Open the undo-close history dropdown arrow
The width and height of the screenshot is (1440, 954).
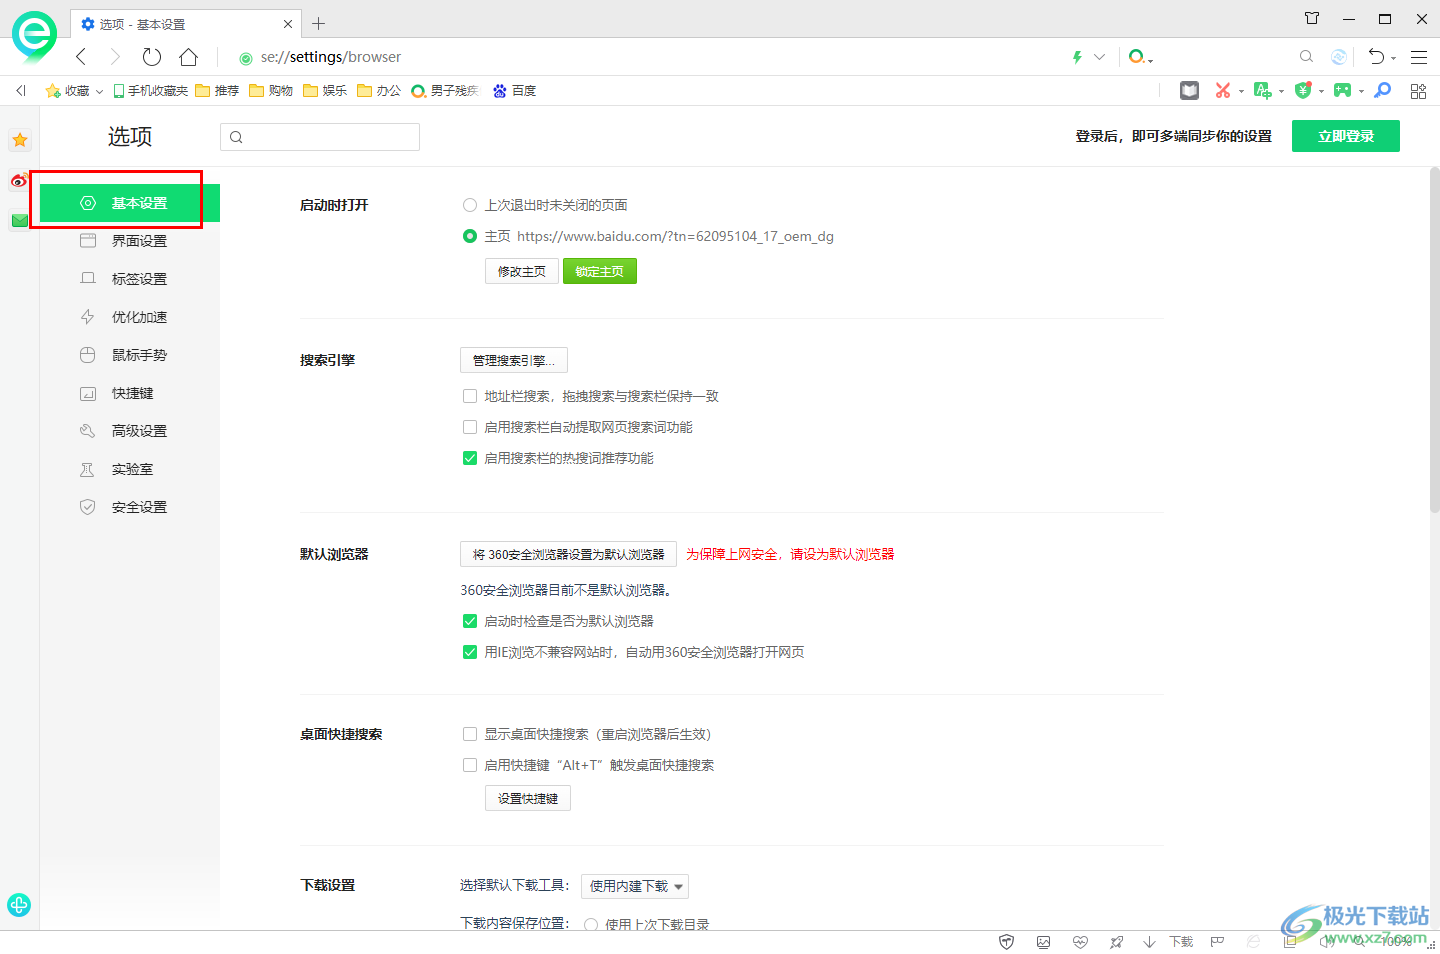point(1393,58)
